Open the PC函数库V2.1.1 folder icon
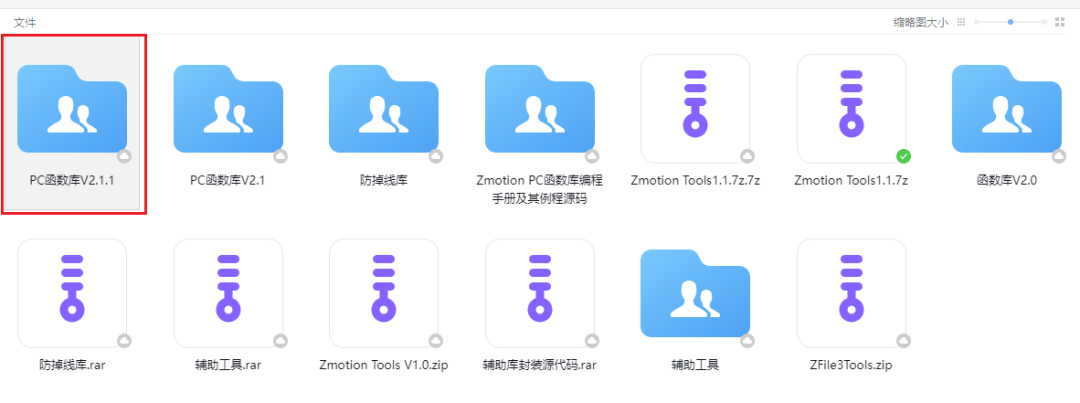 72,108
